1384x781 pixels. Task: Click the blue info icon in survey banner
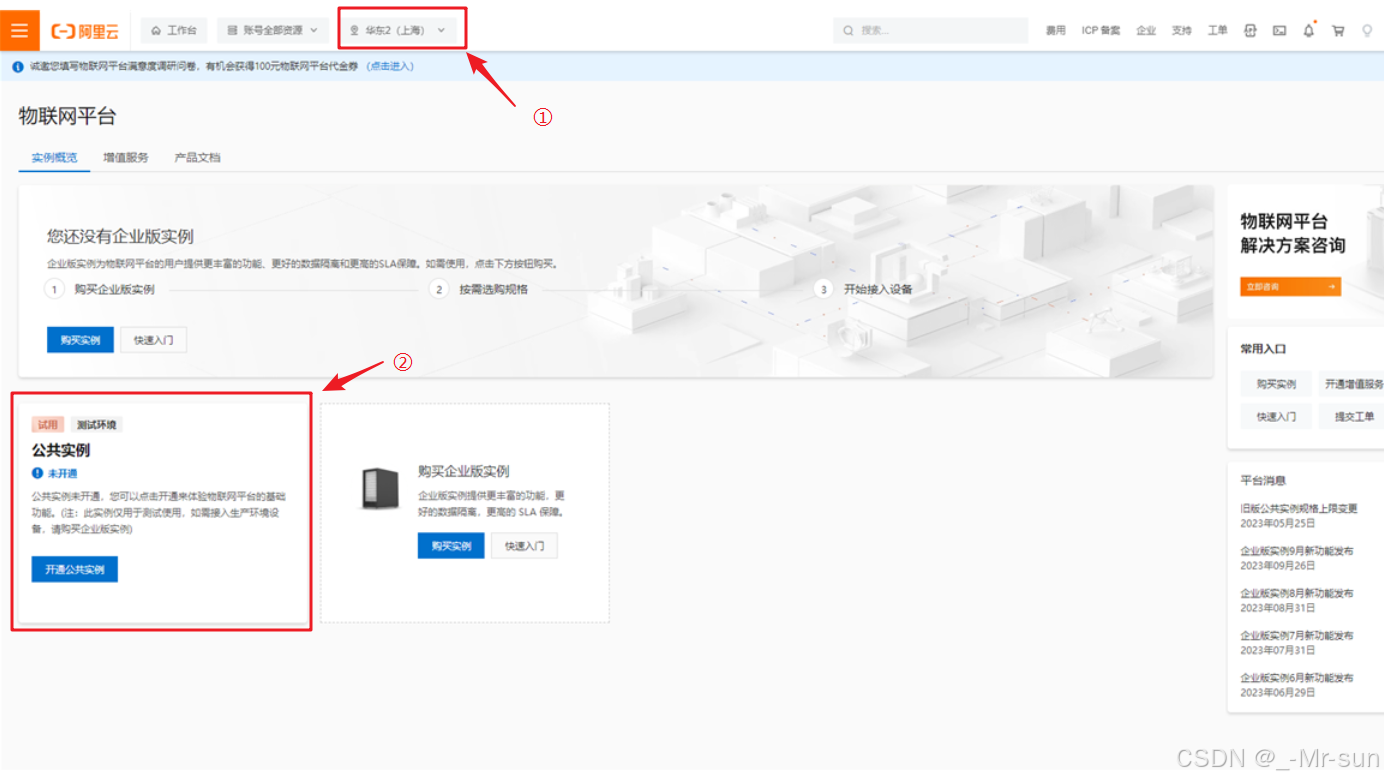tap(18, 67)
